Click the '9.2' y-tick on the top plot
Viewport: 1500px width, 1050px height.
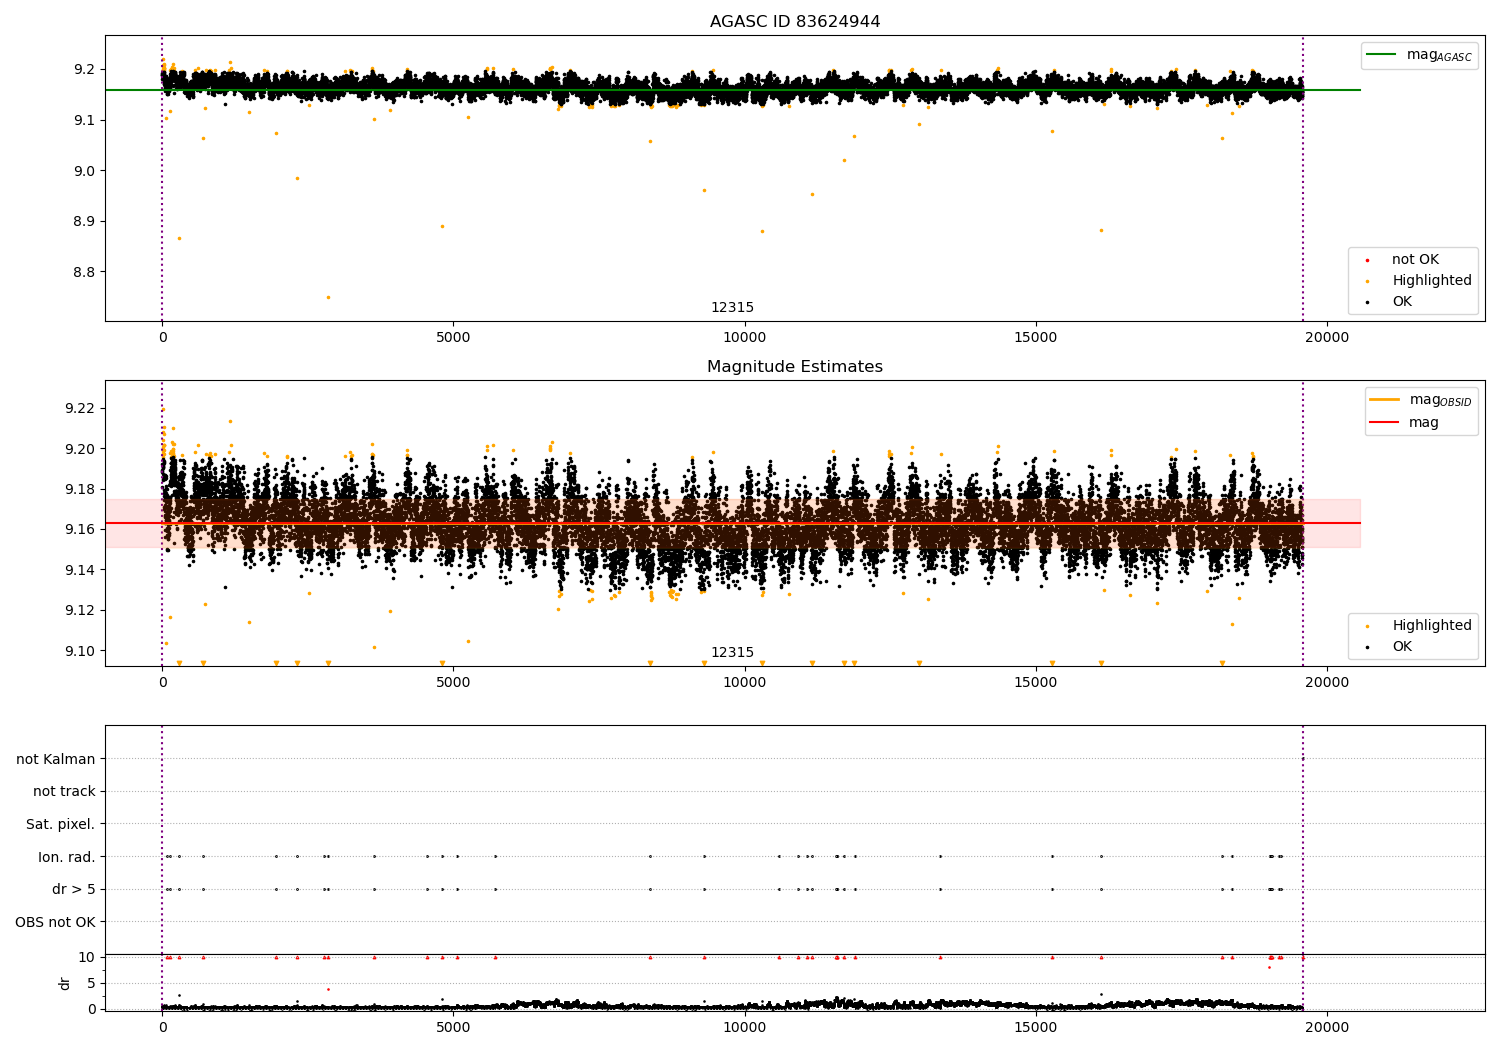[x=84, y=70]
